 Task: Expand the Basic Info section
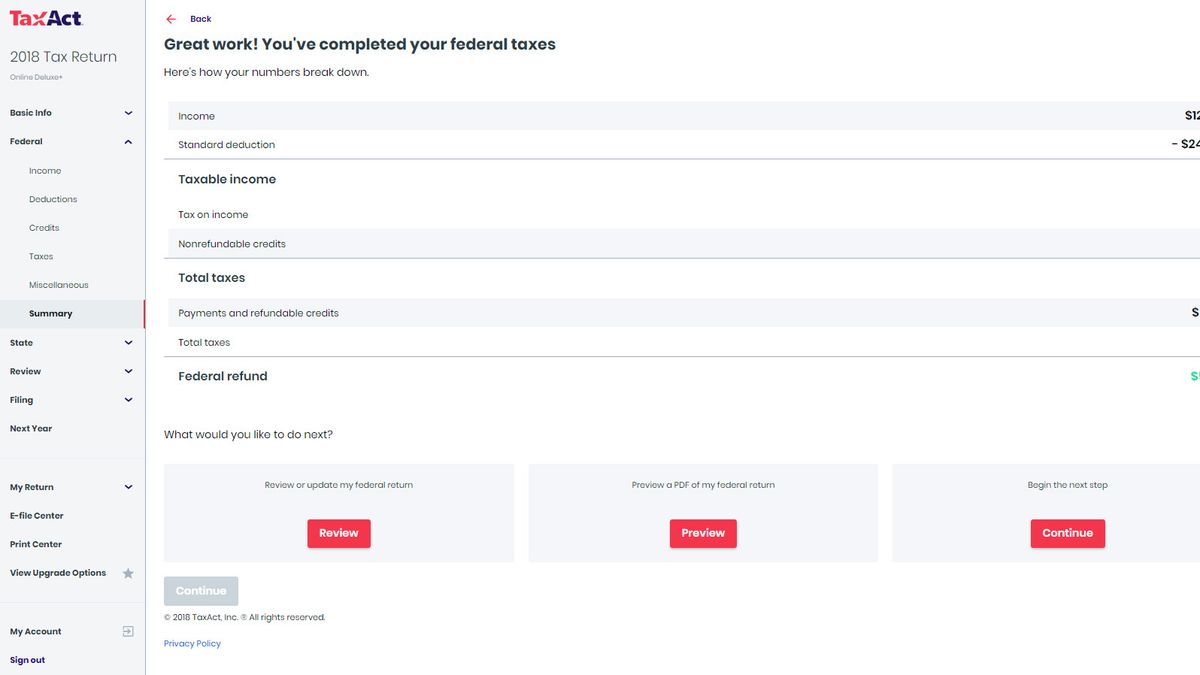point(128,113)
